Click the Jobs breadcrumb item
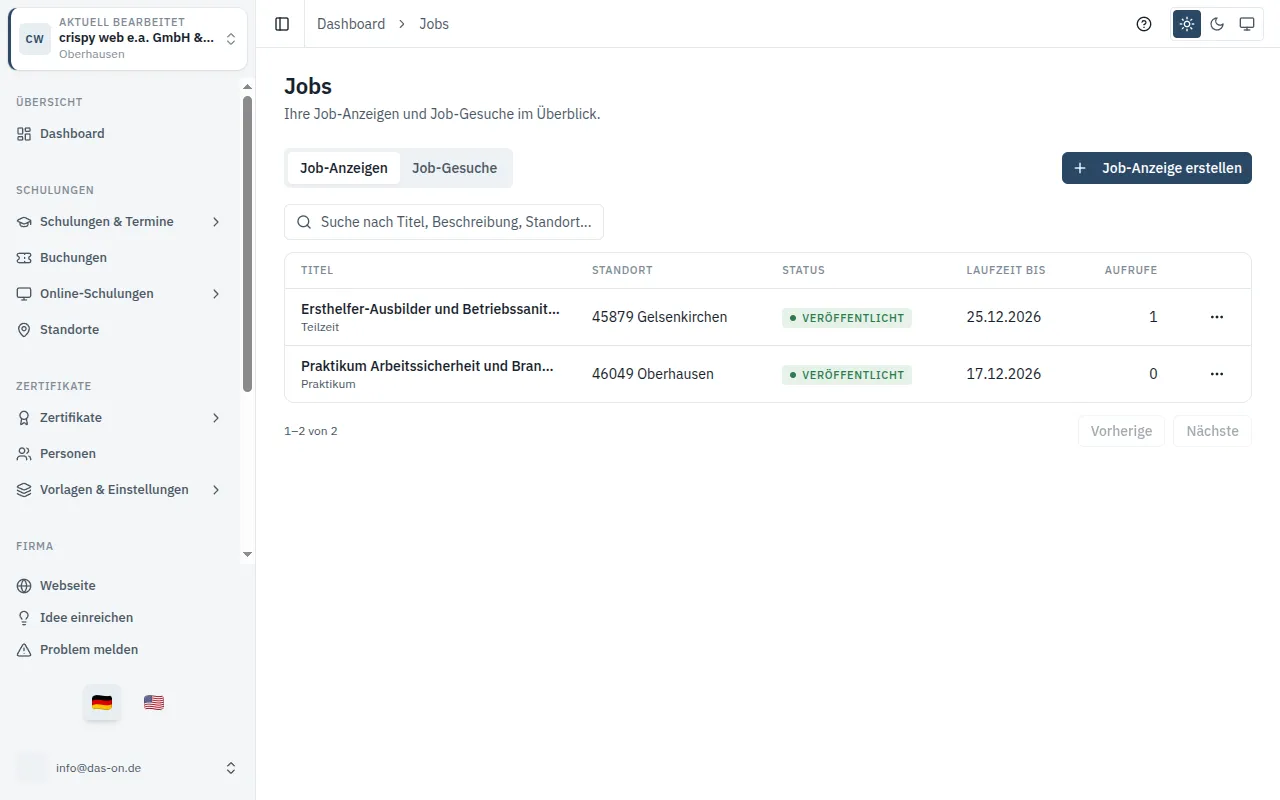The width and height of the screenshot is (1280, 800). (x=434, y=24)
